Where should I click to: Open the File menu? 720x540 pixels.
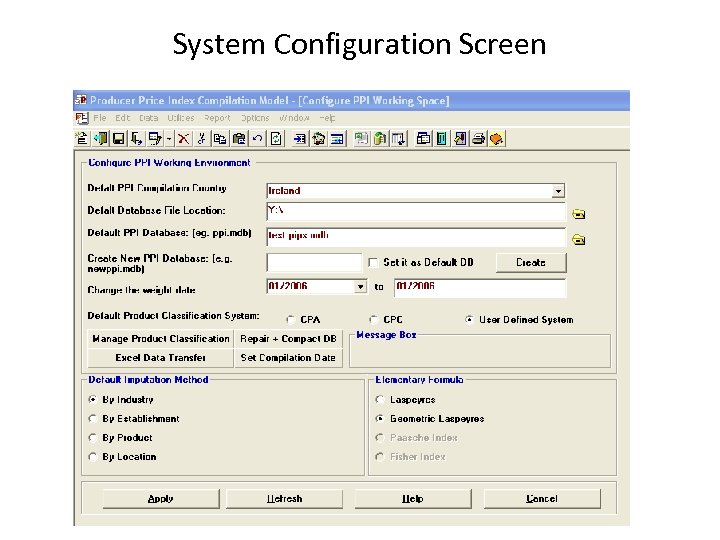pyautogui.click(x=100, y=118)
